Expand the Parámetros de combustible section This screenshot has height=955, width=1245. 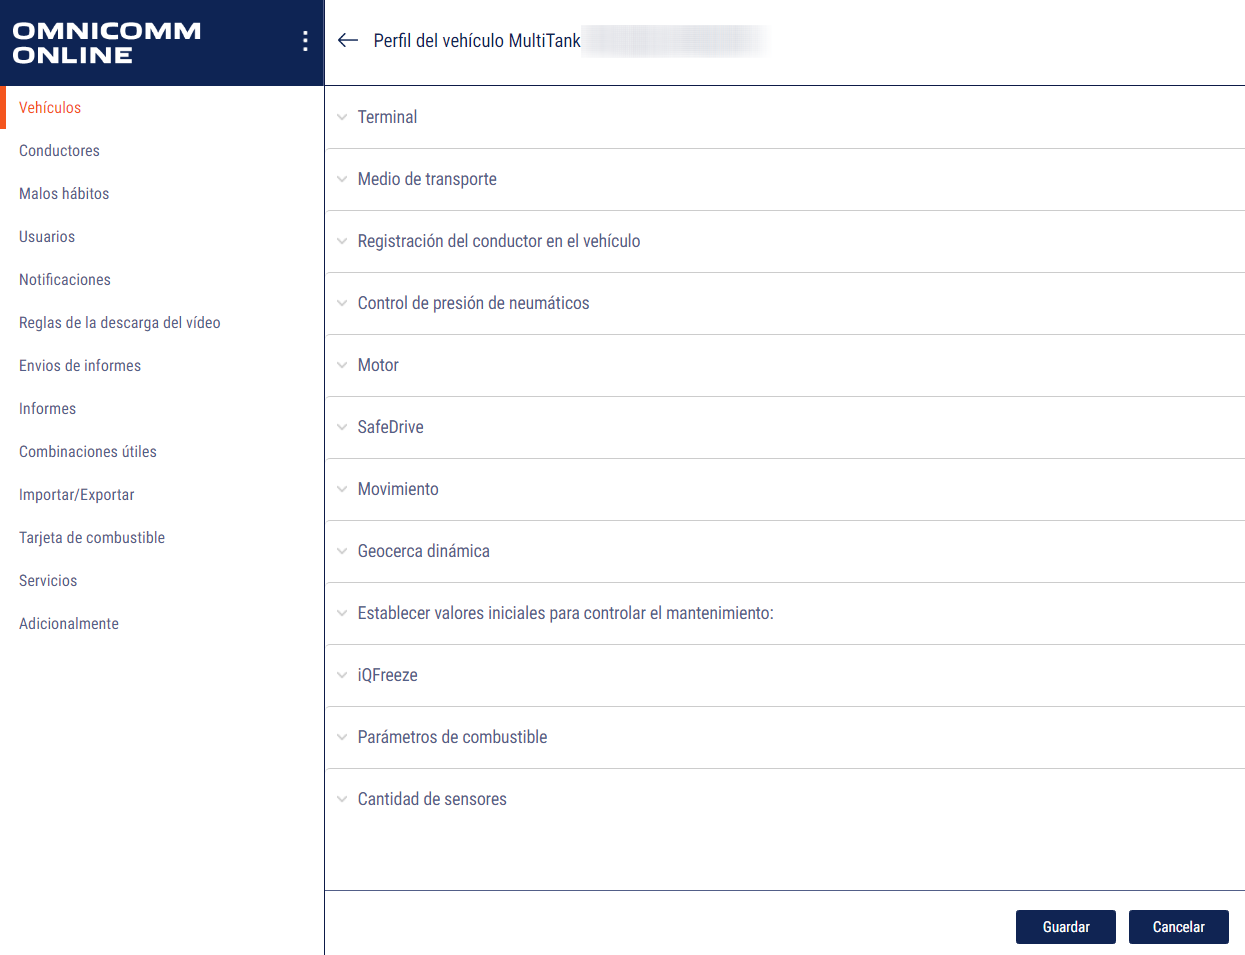343,737
